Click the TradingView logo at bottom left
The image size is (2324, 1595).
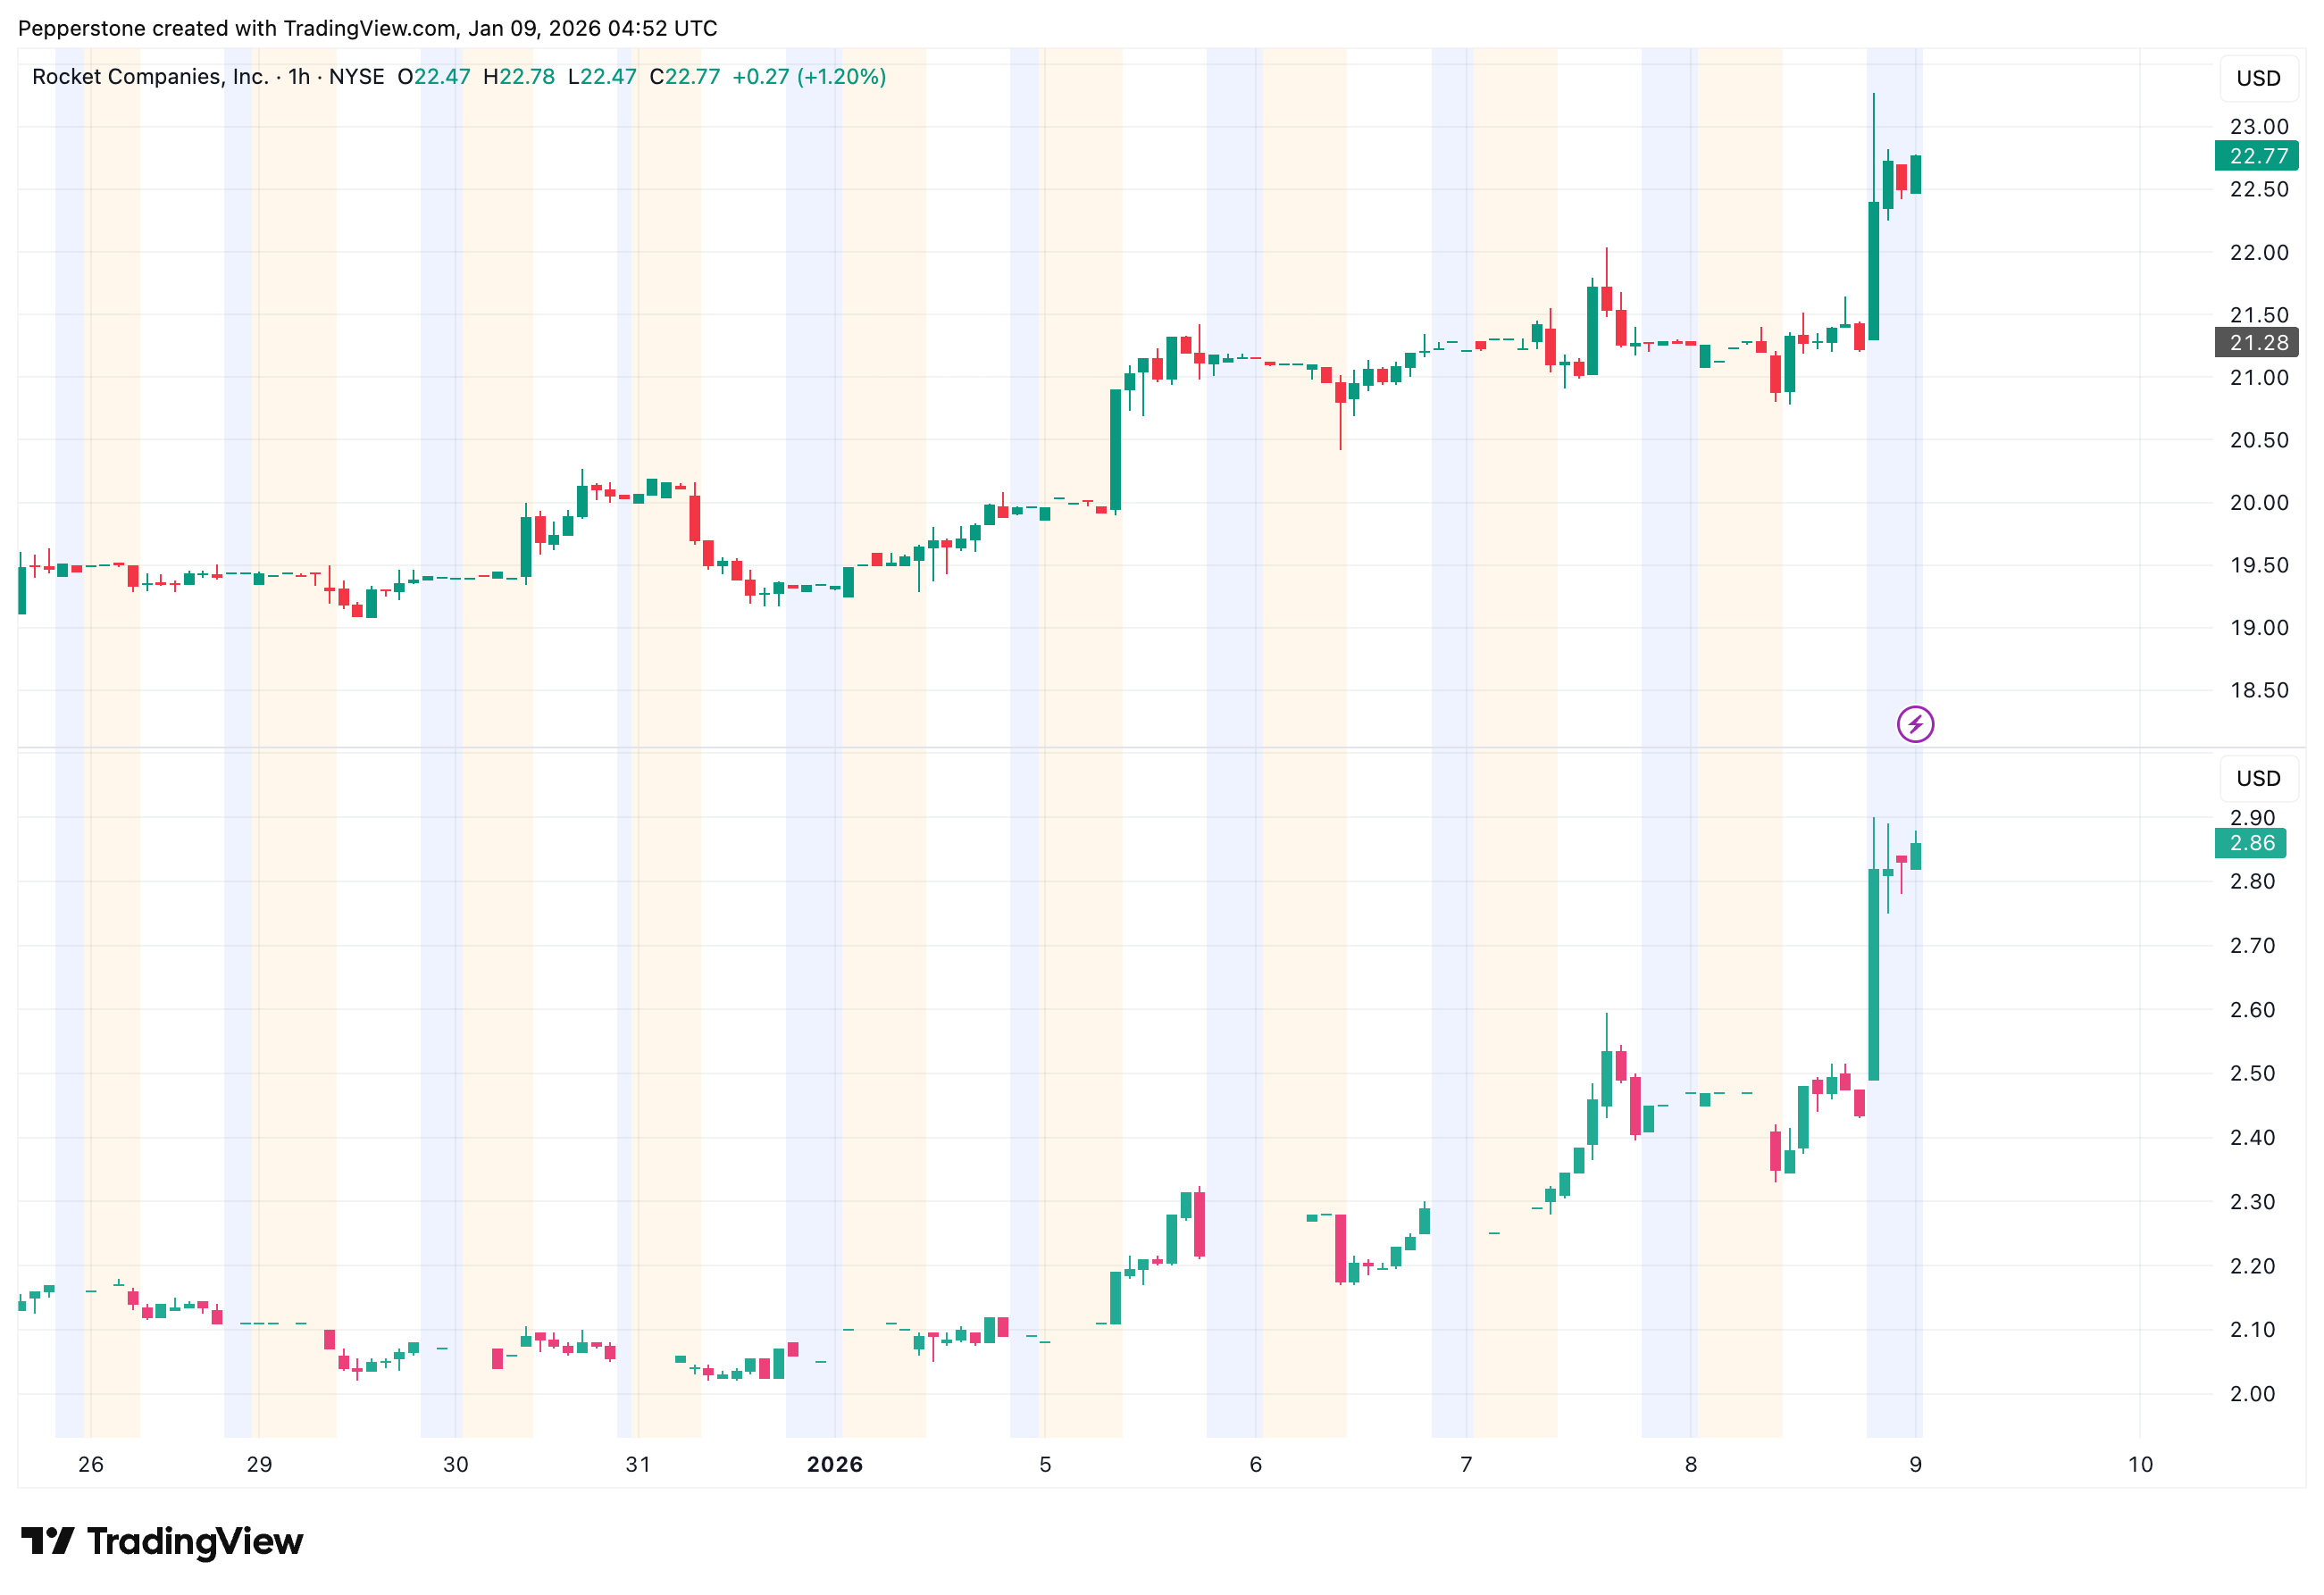coord(162,1541)
